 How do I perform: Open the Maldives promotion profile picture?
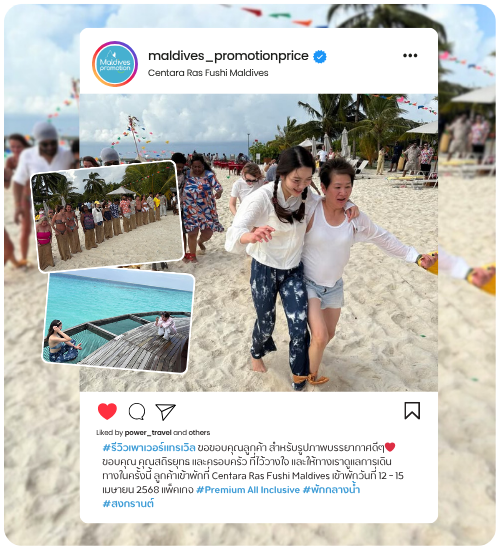tap(115, 64)
